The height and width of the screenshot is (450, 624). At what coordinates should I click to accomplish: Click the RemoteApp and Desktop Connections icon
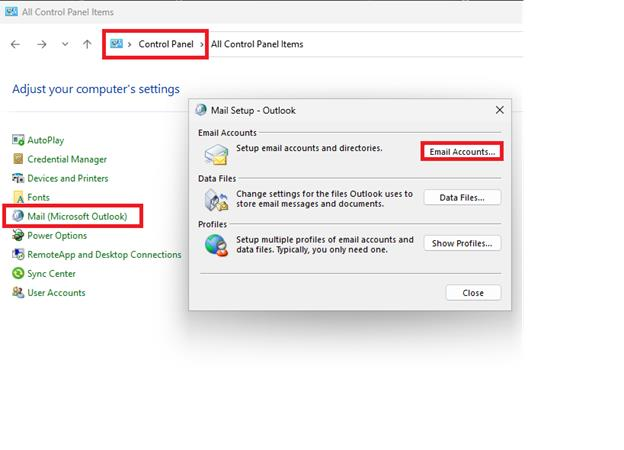point(18,254)
